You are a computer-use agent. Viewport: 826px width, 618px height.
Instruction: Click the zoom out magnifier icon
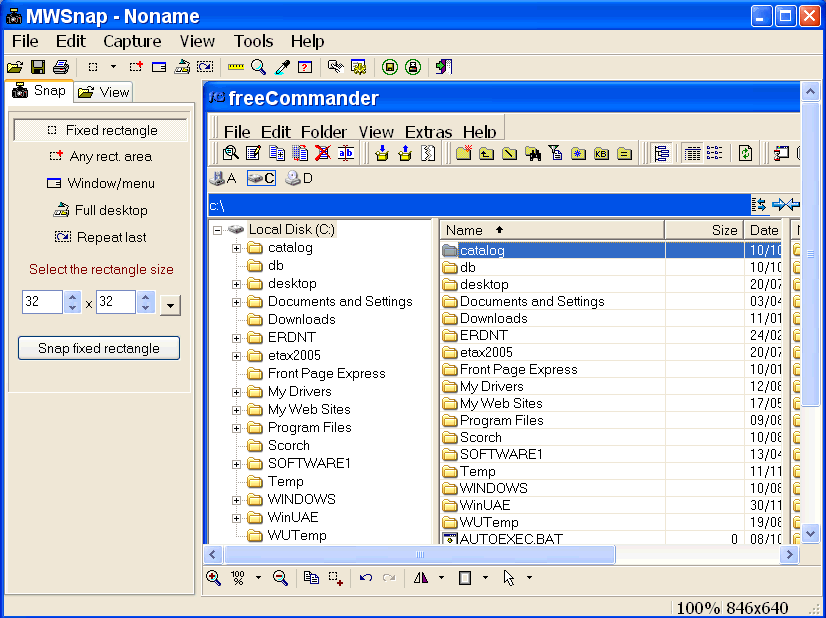pyautogui.click(x=281, y=578)
